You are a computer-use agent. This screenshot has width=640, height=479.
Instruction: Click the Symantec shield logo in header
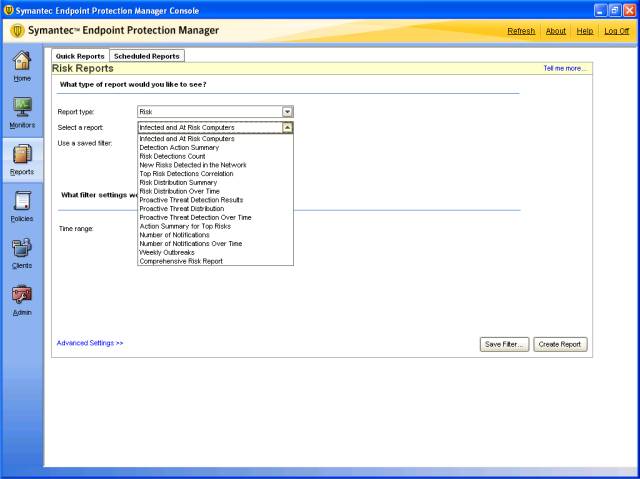click(17, 31)
